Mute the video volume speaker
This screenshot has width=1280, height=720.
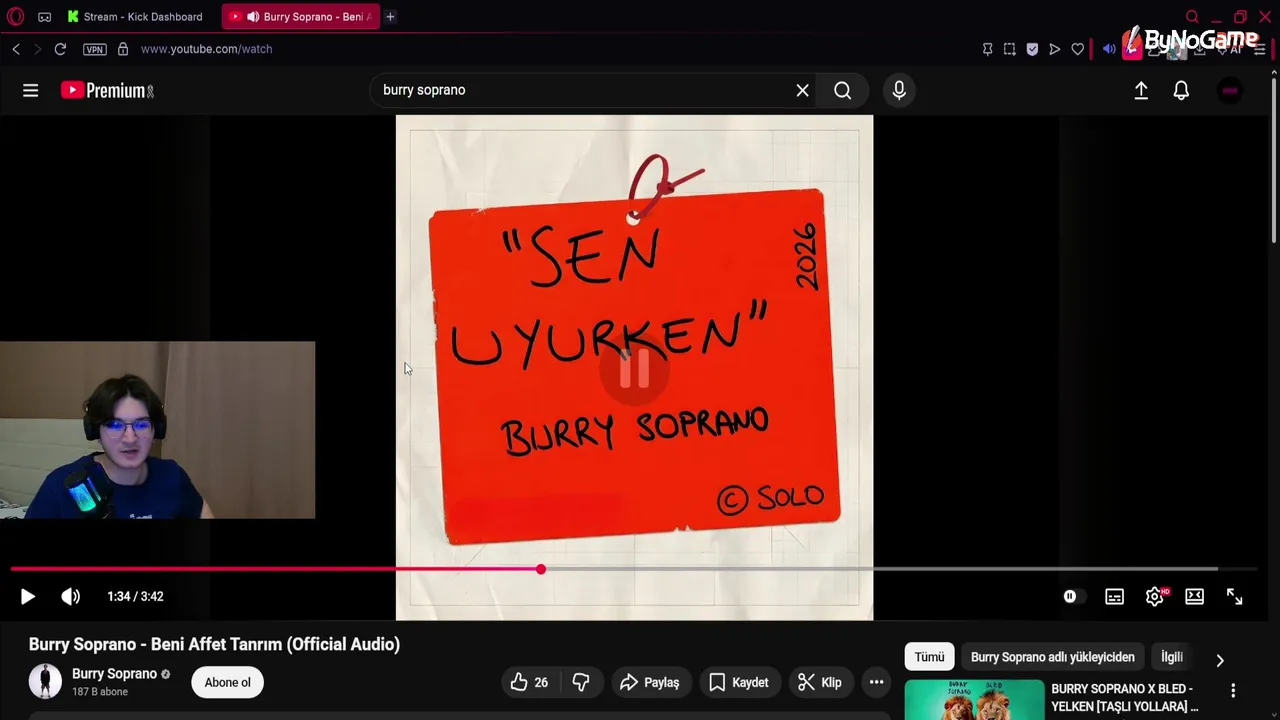pyautogui.click(x=70, y=597)
